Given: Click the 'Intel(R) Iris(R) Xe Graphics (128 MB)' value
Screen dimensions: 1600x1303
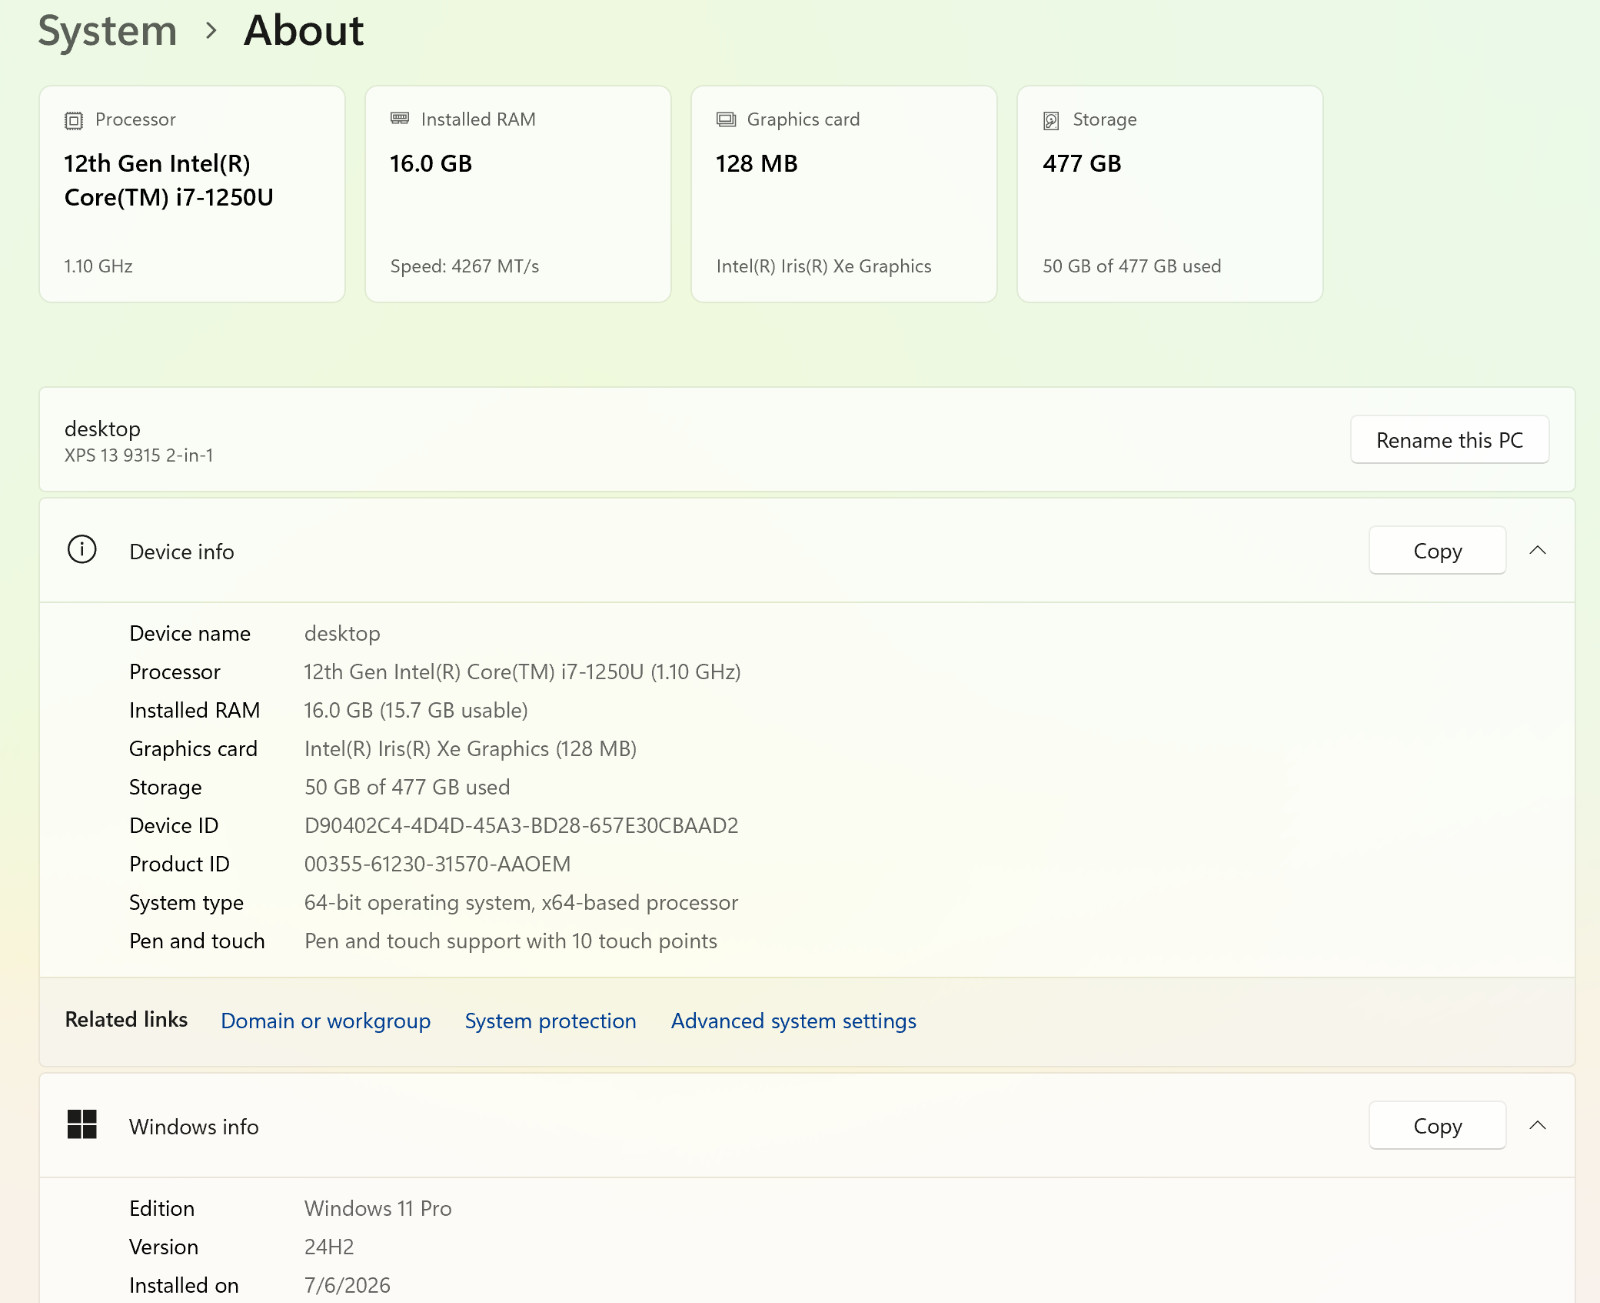Looking at the screenshot, I should 470,749.
